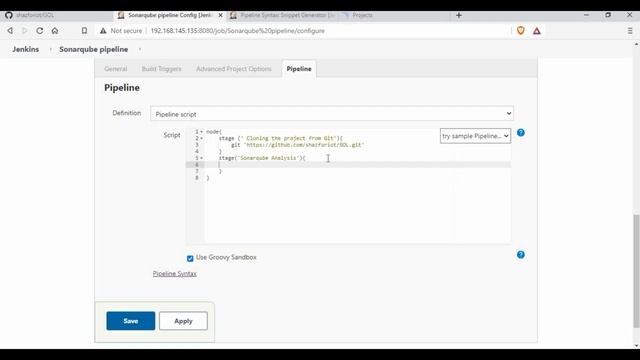Viewport: 640px width, 360px height.
Task: Click the 'Sonarqube Analysis' stage text
Action: (x=268, y=158)
